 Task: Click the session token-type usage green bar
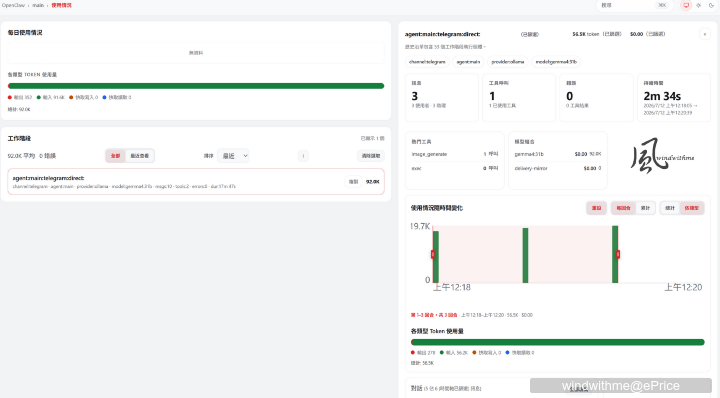click(x=557, y=342)
